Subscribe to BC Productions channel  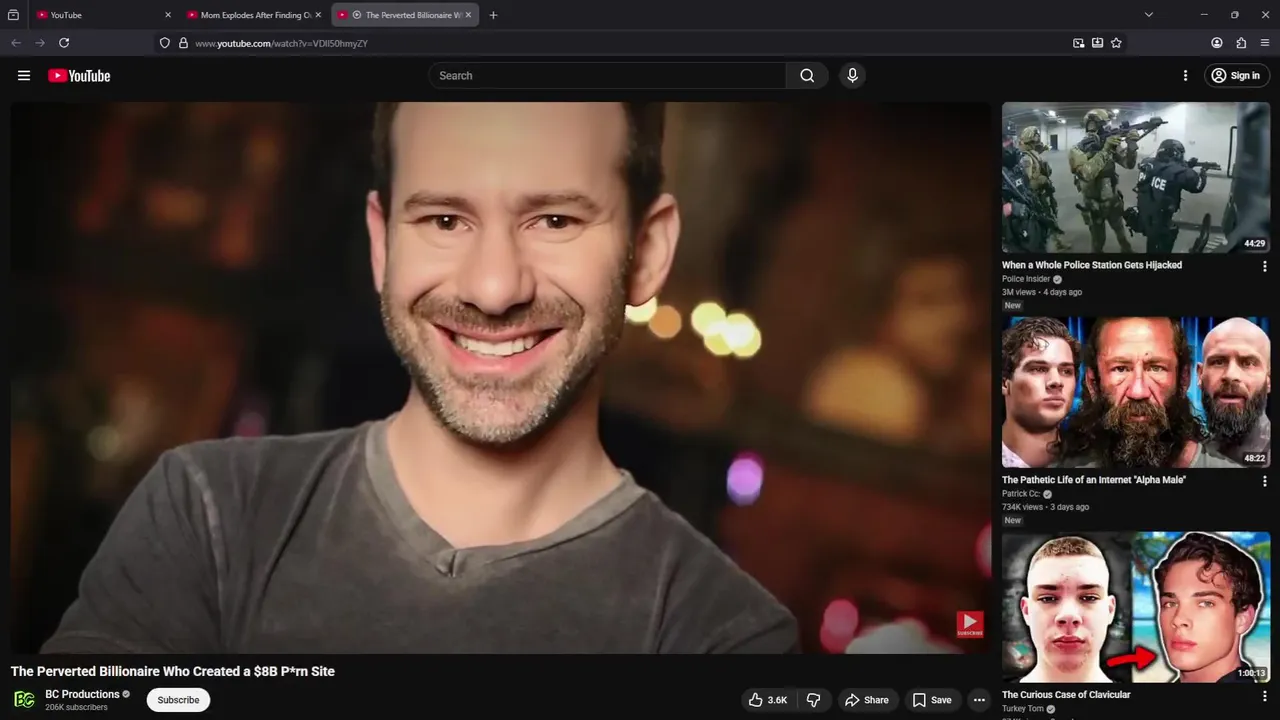[x=178, y=700]
